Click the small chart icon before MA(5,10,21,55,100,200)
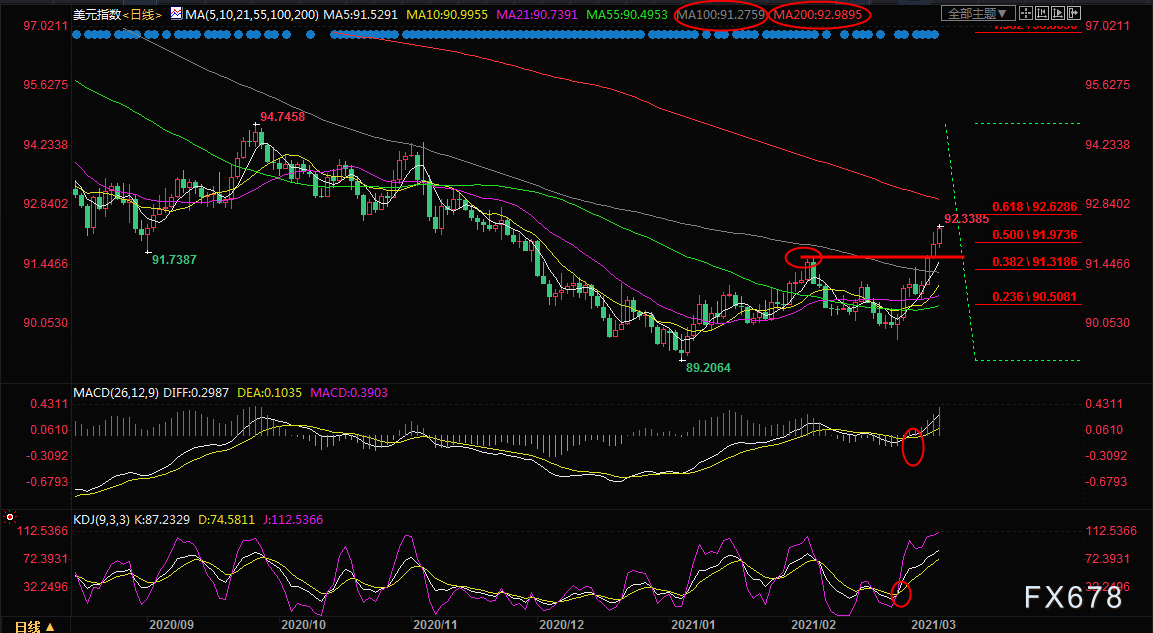 (176, 15)
